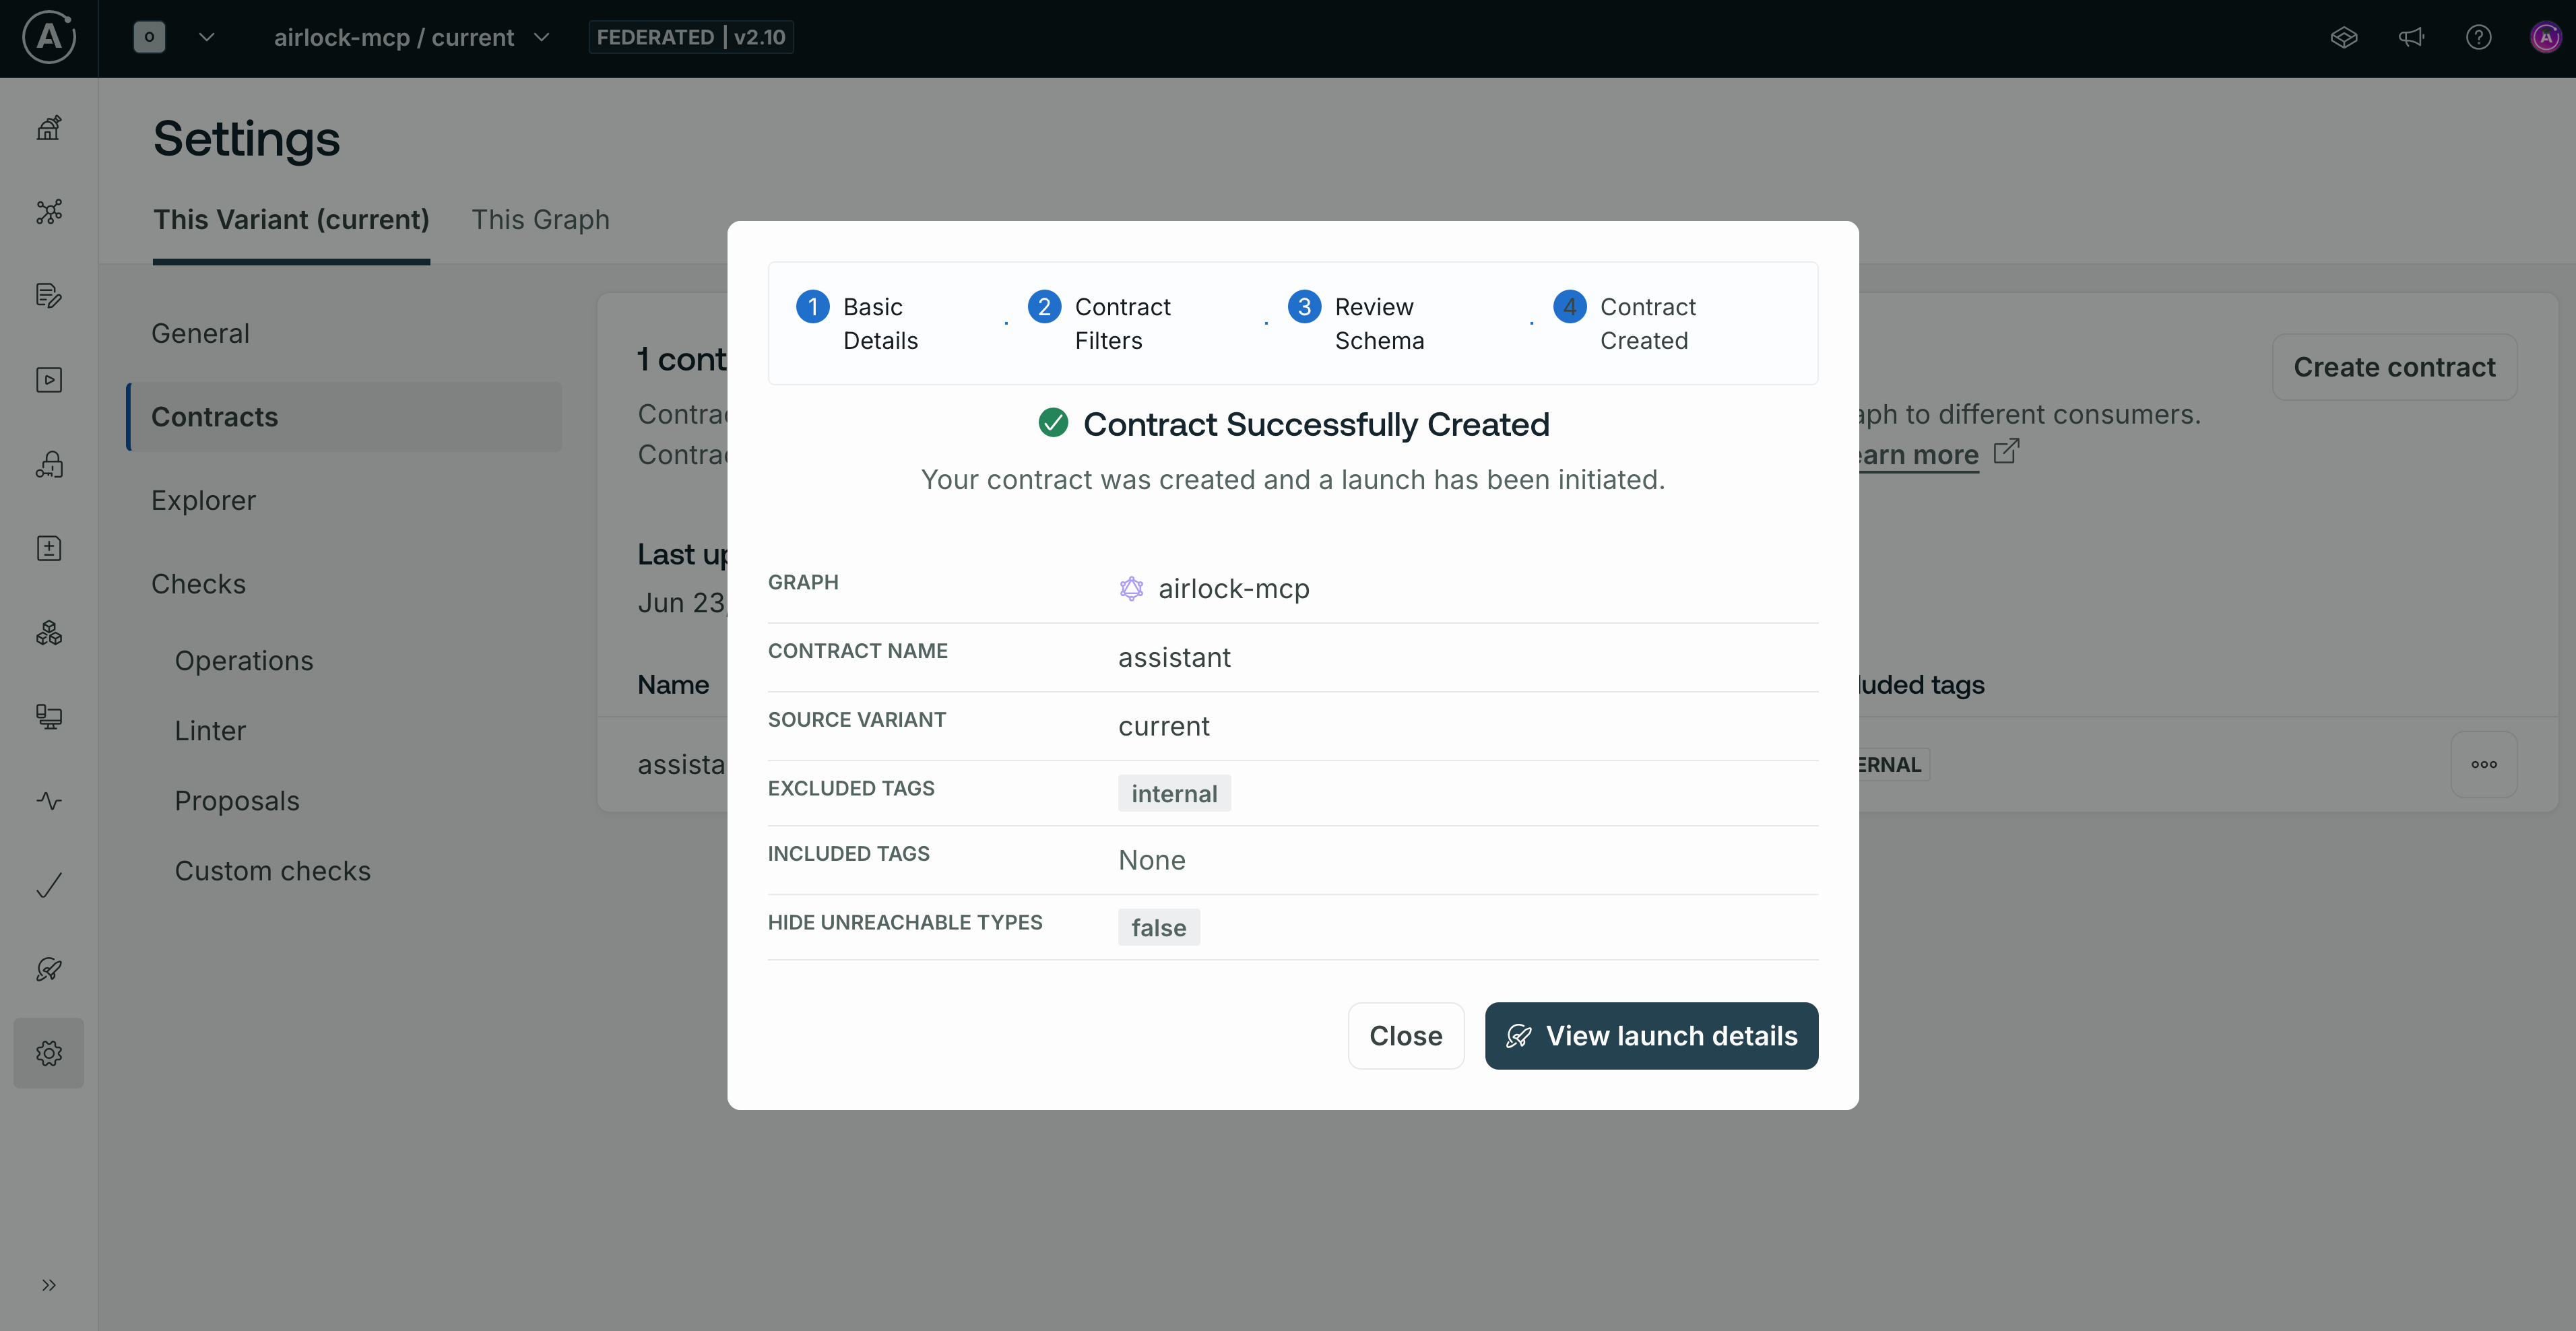
Task: Open the Clients monitor icon in the sidebar
Action: tap(49, 717)
